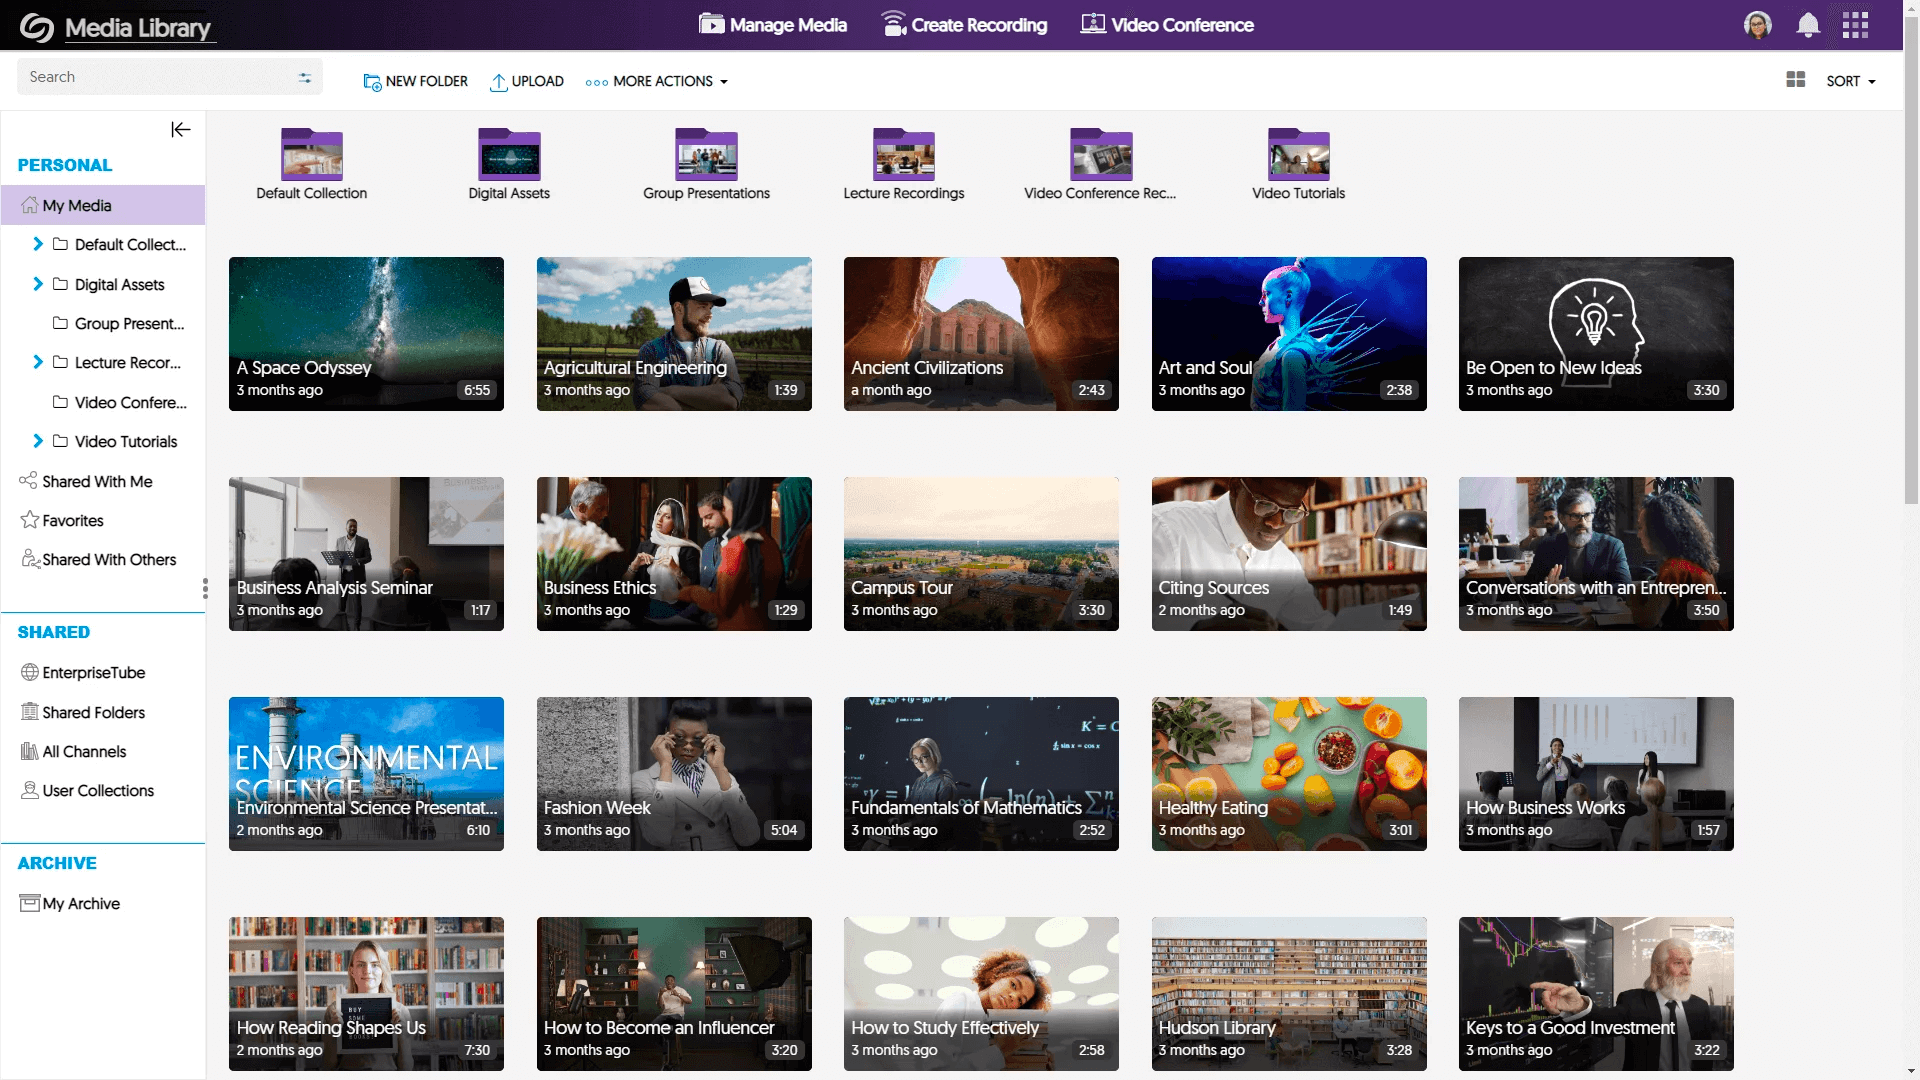Image resolution: width=1920 pixels, height=1080 pixels.
Task: Open the Lecture Recordings folder icon
Action: 904,154
